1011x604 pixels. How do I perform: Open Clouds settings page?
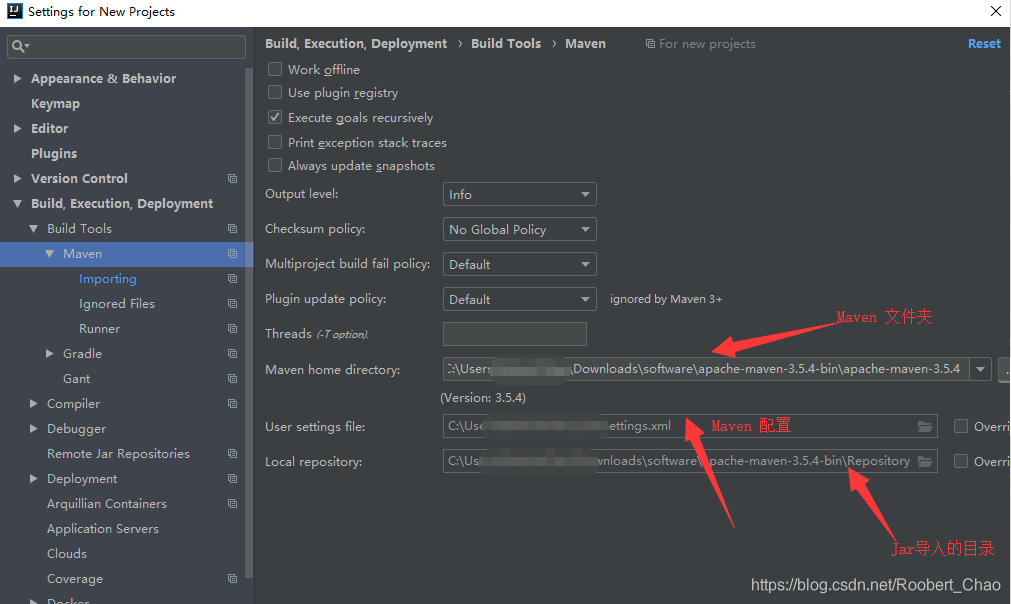(x=67, y=554)
